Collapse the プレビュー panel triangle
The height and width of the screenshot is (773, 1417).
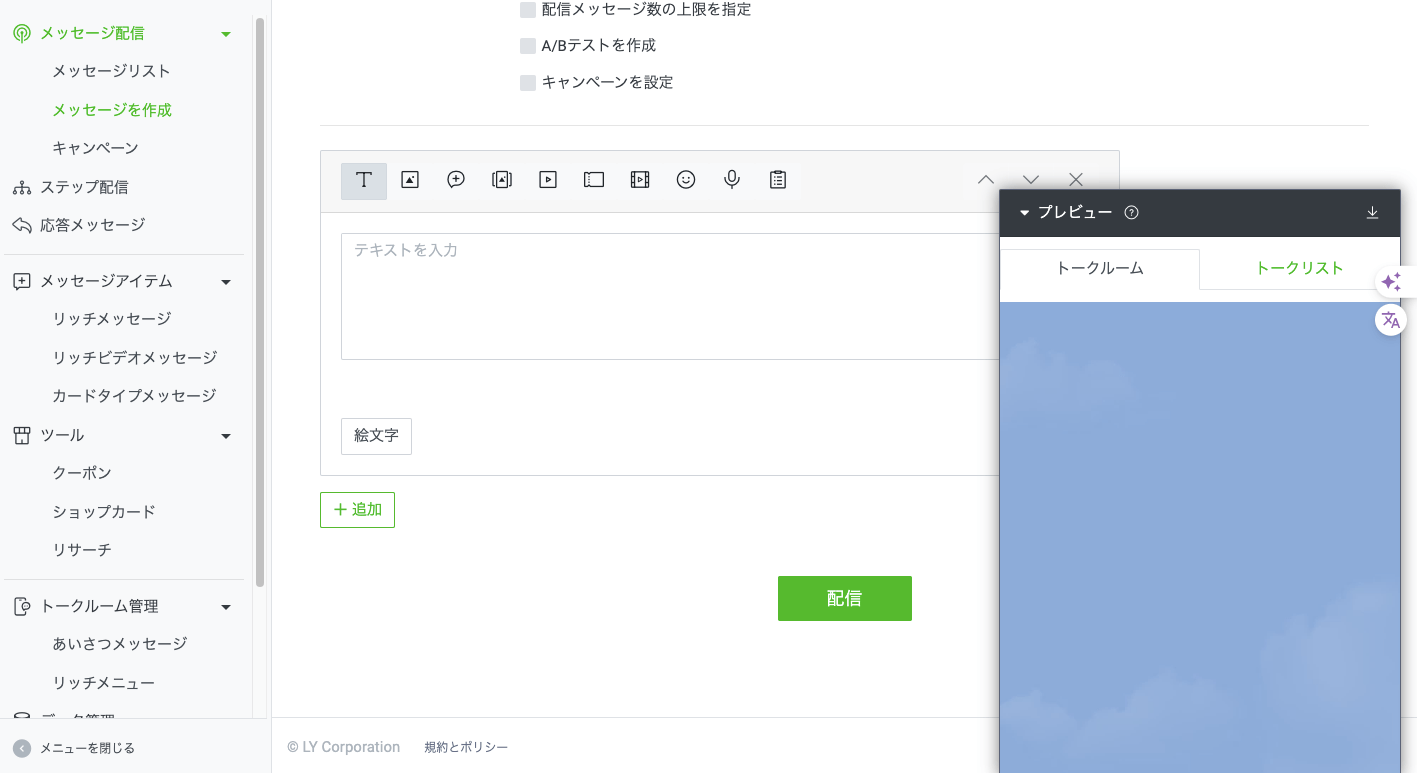point(1024,213)
